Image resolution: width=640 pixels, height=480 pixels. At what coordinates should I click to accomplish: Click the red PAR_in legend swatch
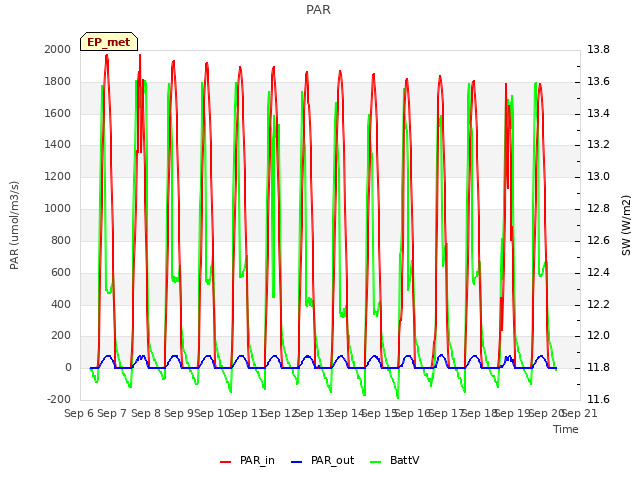click(x=226, y=462)
